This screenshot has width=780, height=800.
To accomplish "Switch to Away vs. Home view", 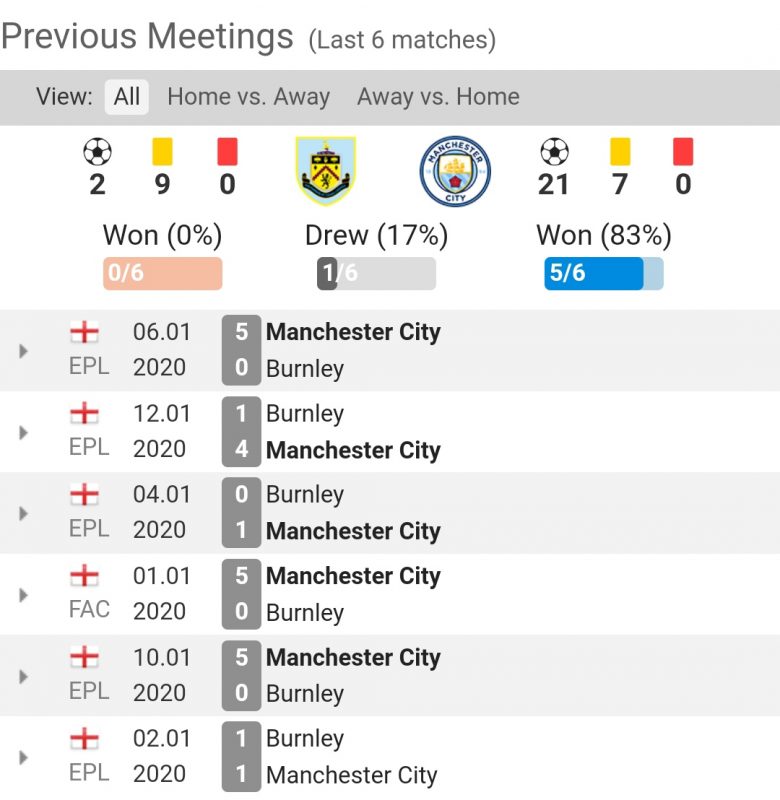I will pos(438,97).
